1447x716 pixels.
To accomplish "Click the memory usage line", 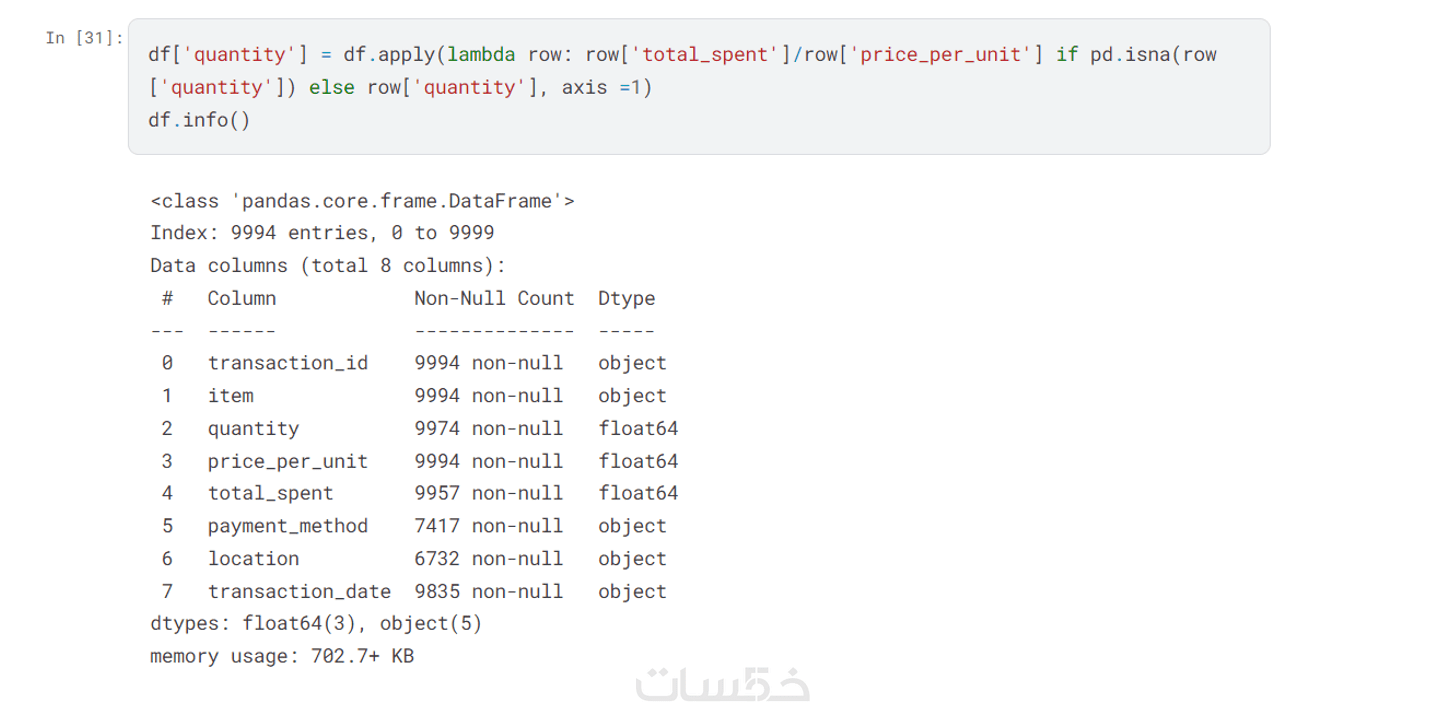I will (282, 656).
